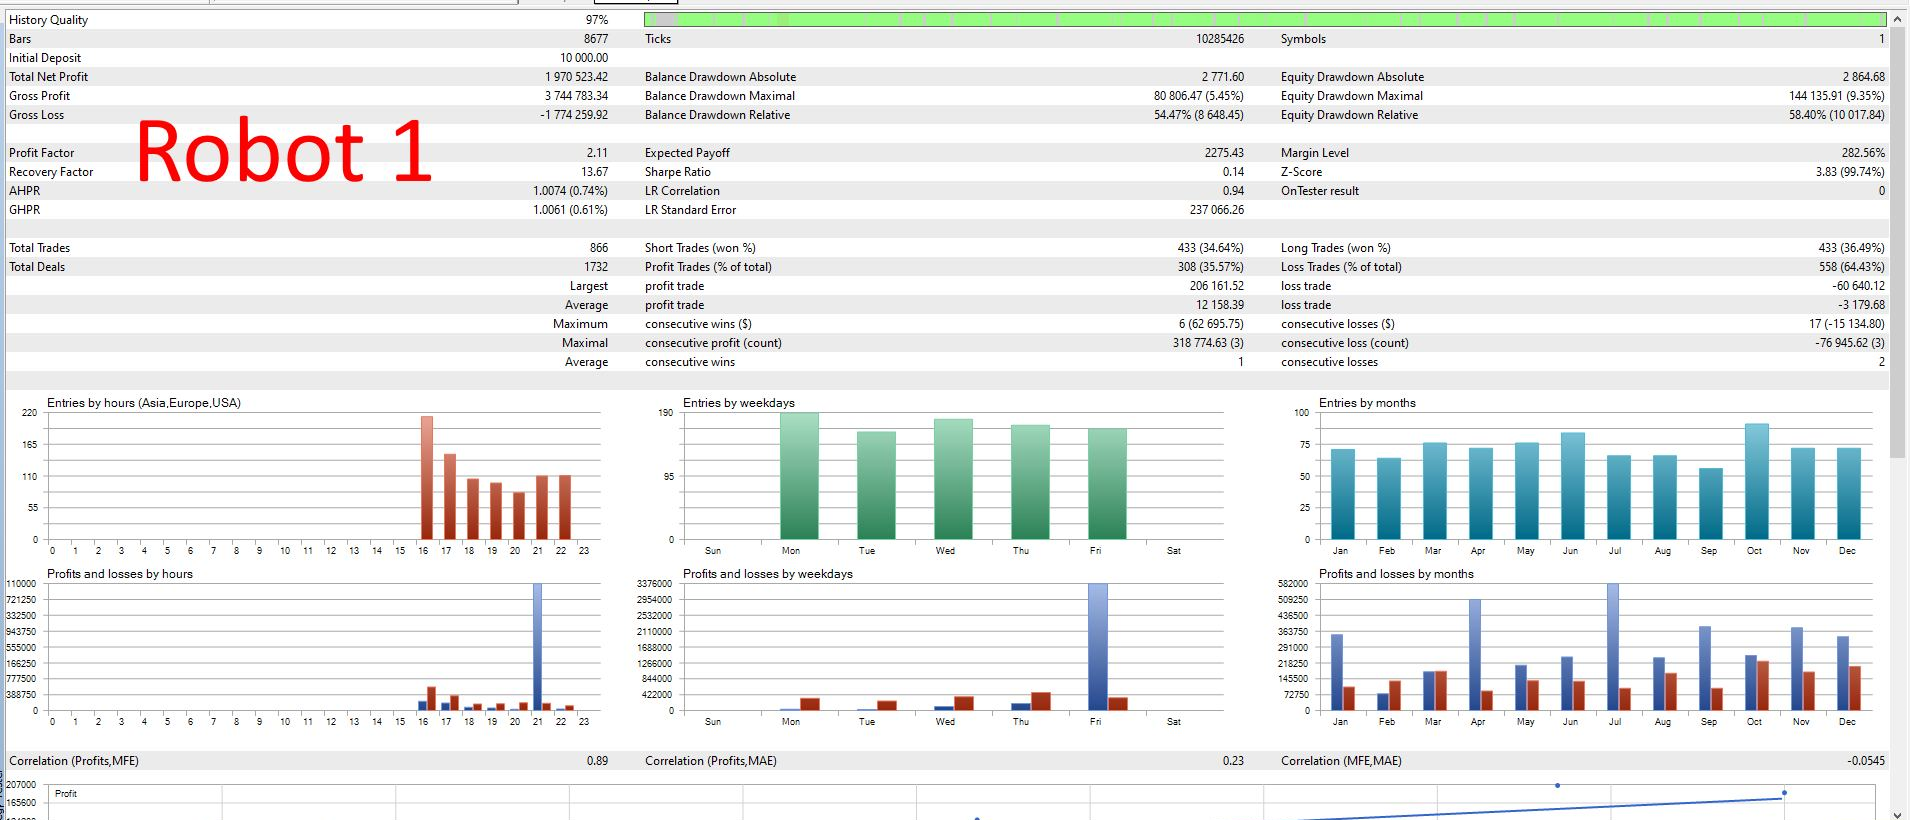Click the 13.67 recovery factor value
The height and width of the screenshot is (820, 1910).
tap(595, 172)
